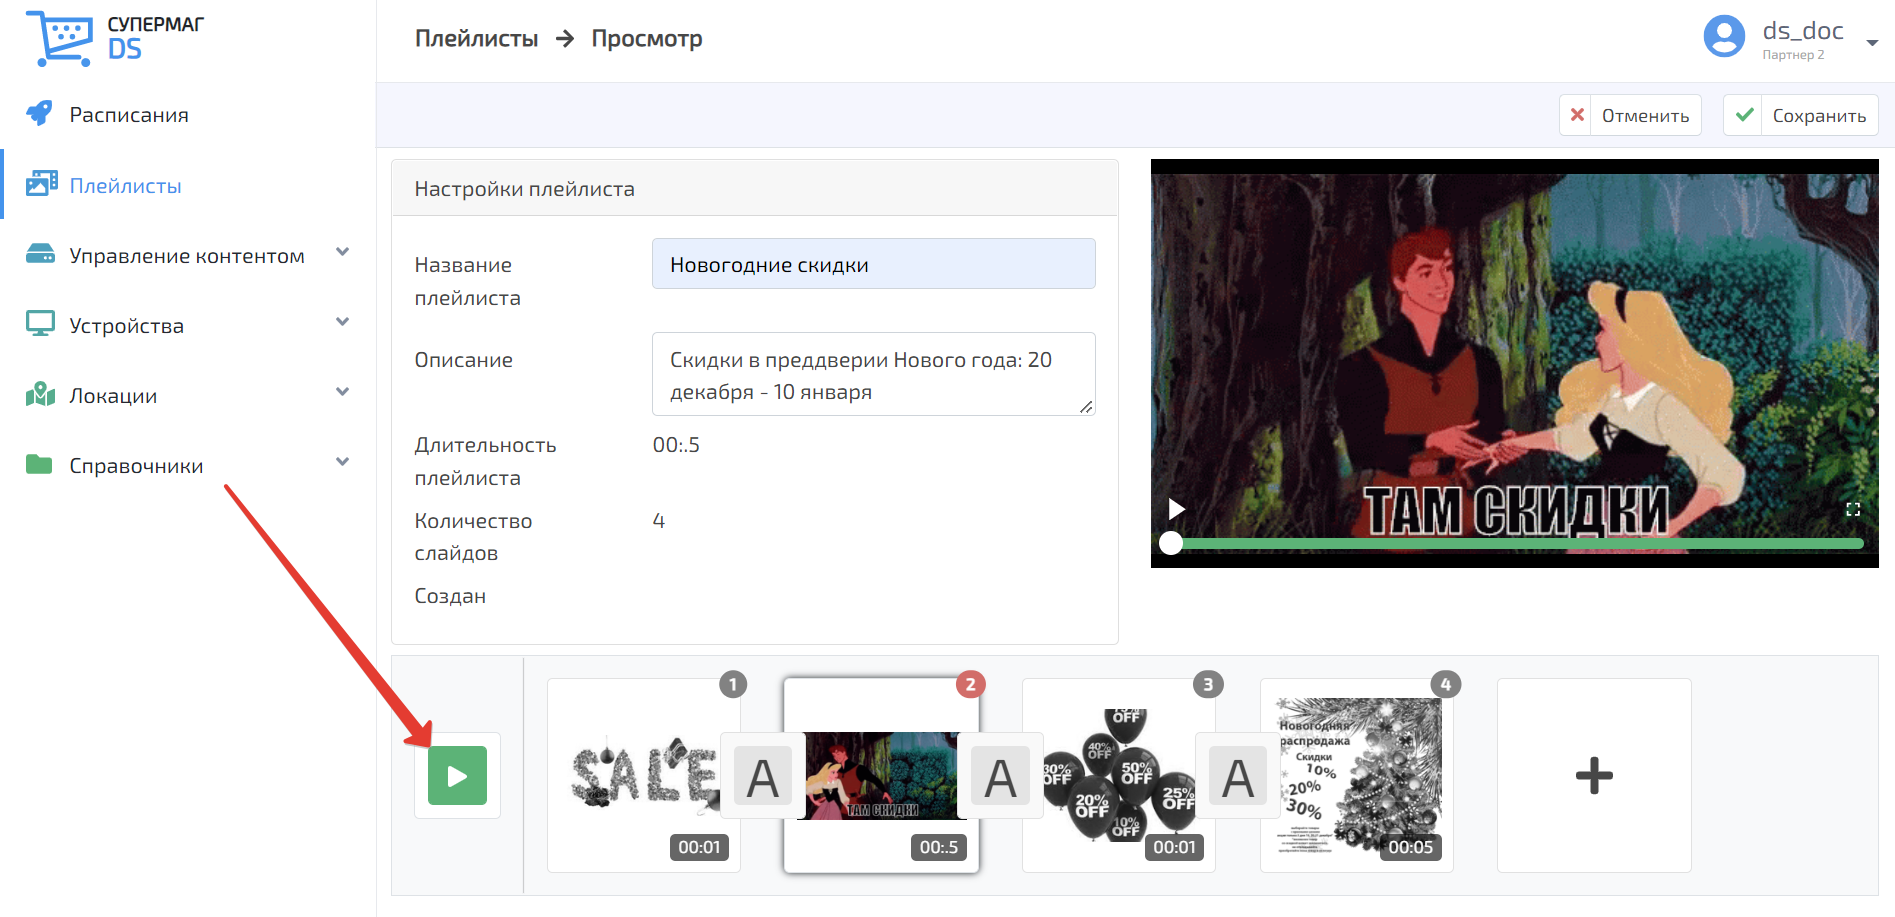This screenshot has width=1895, height=917.
Task: Click the green checkmark icon on Сохранить
Action: click(x=1744, y=115)
